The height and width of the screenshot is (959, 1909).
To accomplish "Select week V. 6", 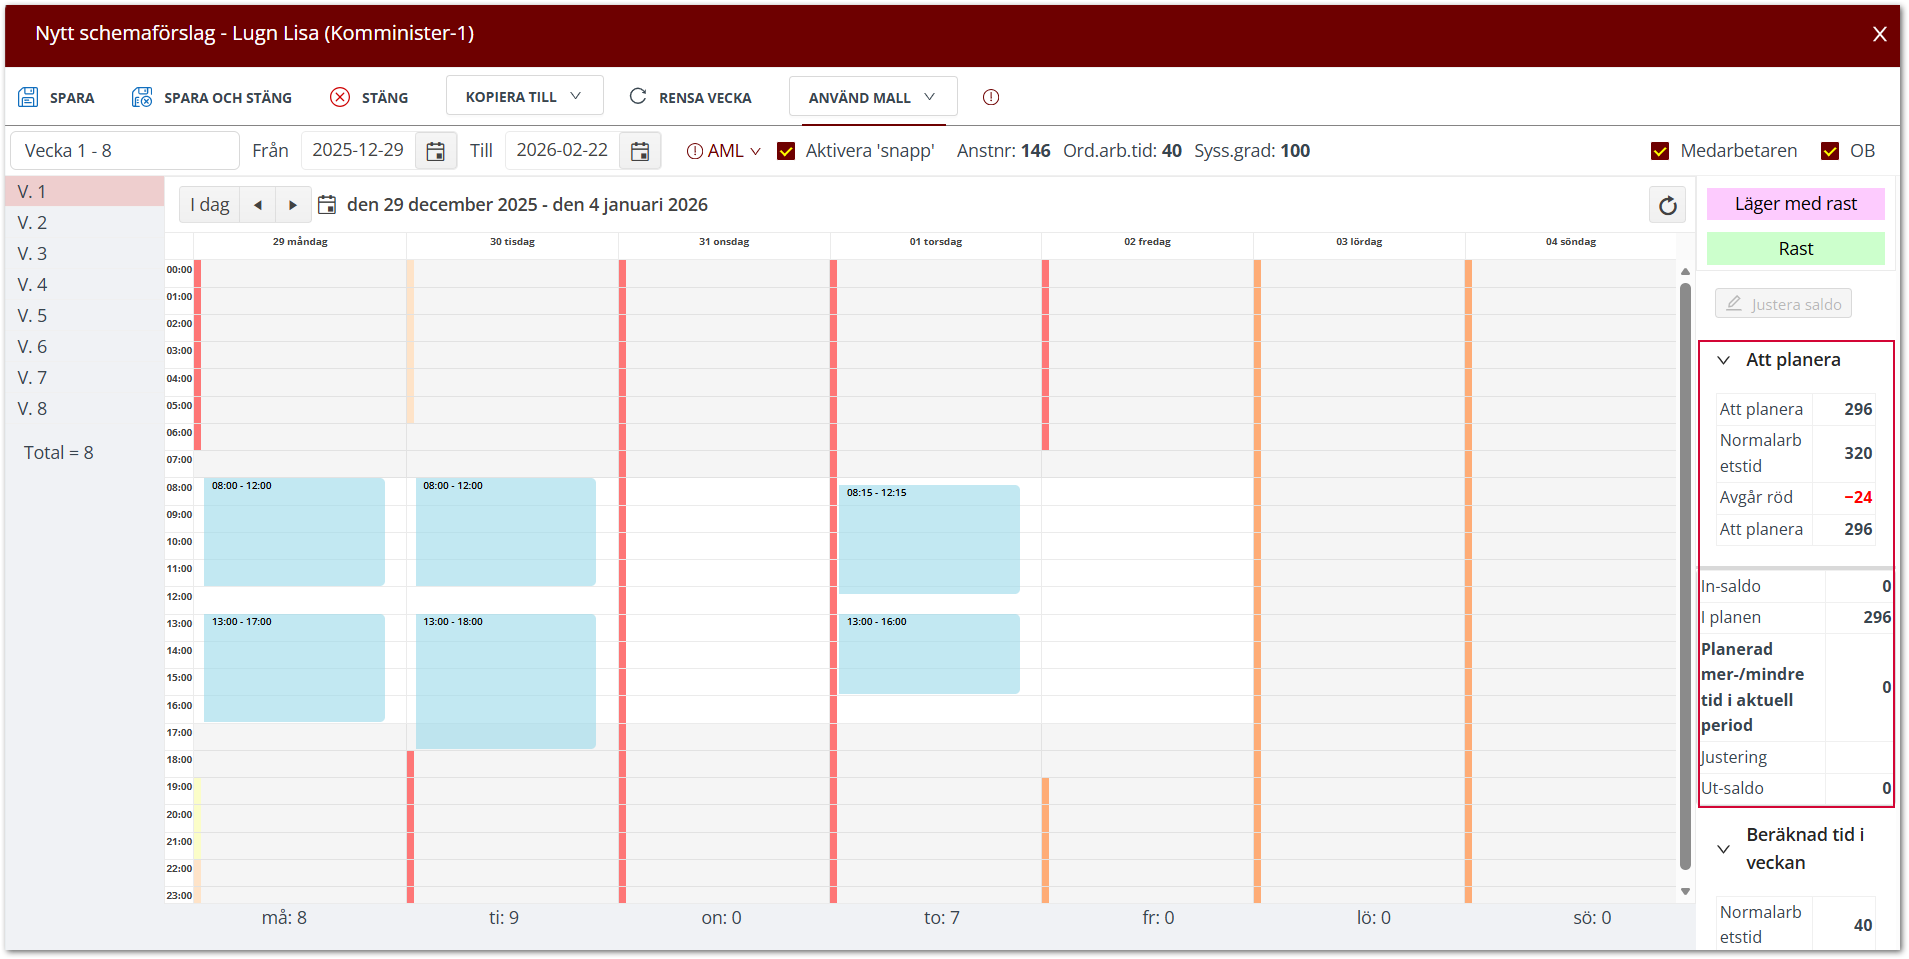I will (x=85, y=346).
